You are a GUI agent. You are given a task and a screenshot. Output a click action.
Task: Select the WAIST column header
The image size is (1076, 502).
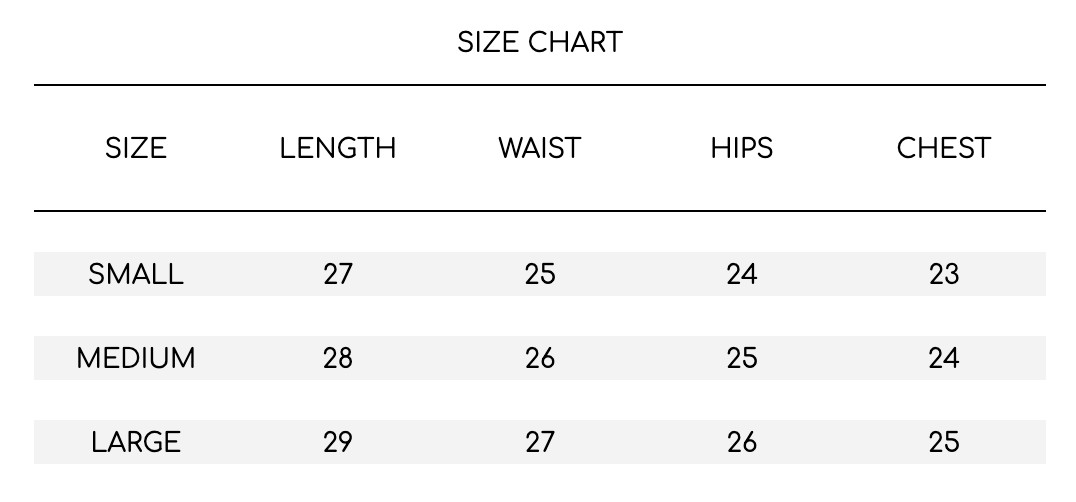tap(539, 149)
